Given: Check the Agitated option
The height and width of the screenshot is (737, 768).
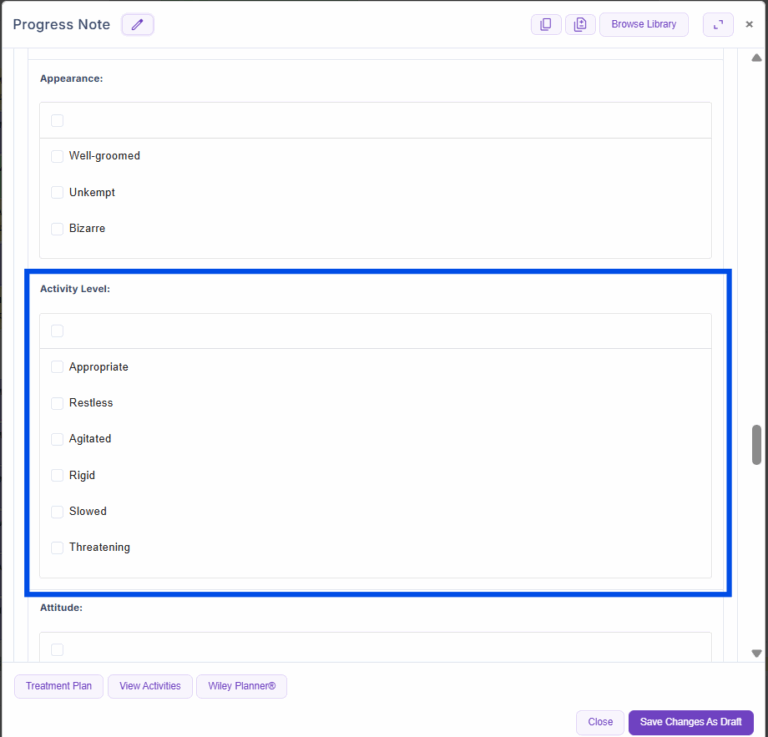Looking at the screenshot, I should 57,439.
